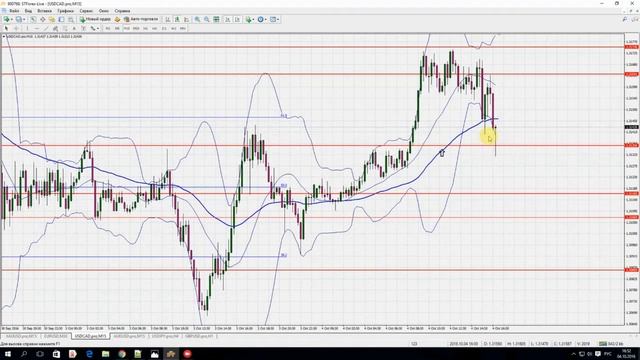Screen dimensions: 640x360
Task: Switch to the EURUSD,M30 chart tab
Action: click(x=56, y=336)
